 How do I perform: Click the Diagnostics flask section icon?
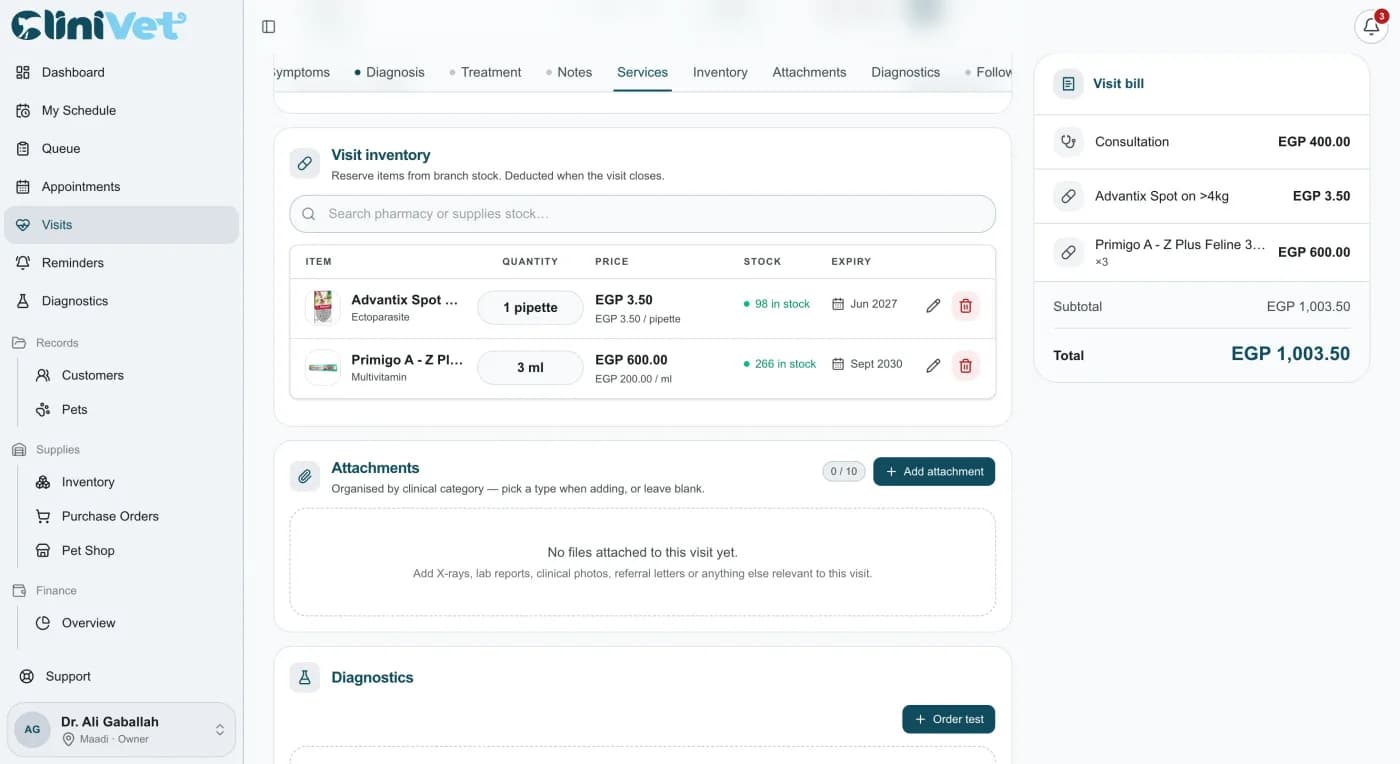click(x=305, y=677)
